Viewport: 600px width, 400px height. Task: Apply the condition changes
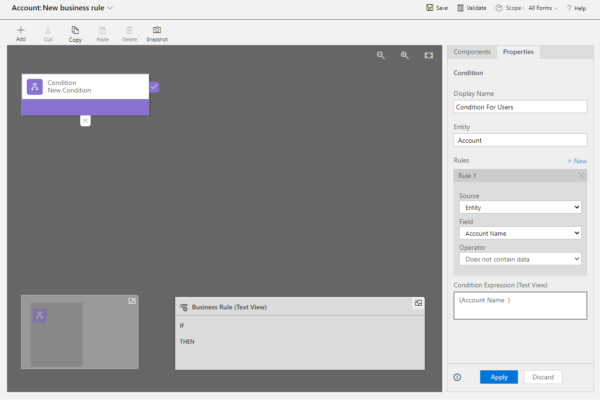pyautogui.click(x=499, y=377)
